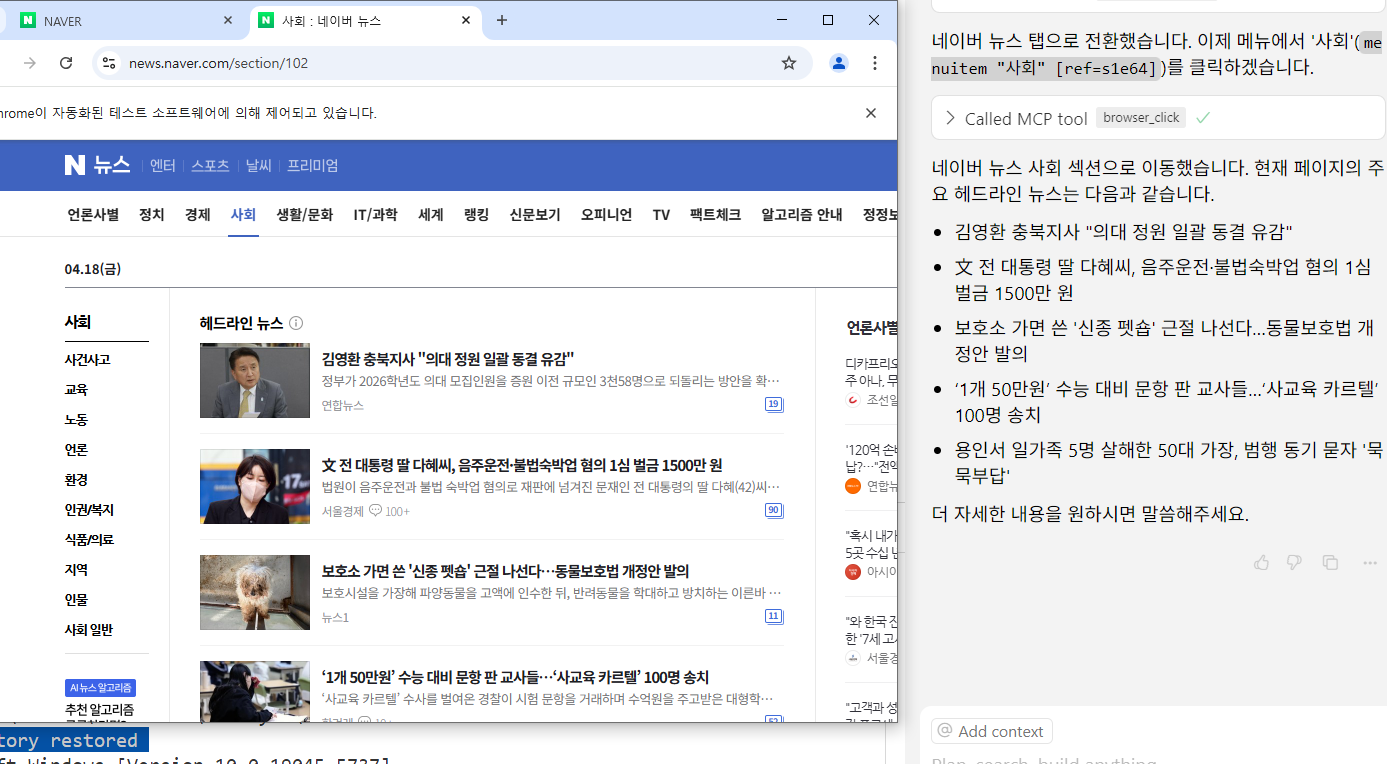Open the 김영환 충북지사 article thumbnail

(x=255, y=380)
